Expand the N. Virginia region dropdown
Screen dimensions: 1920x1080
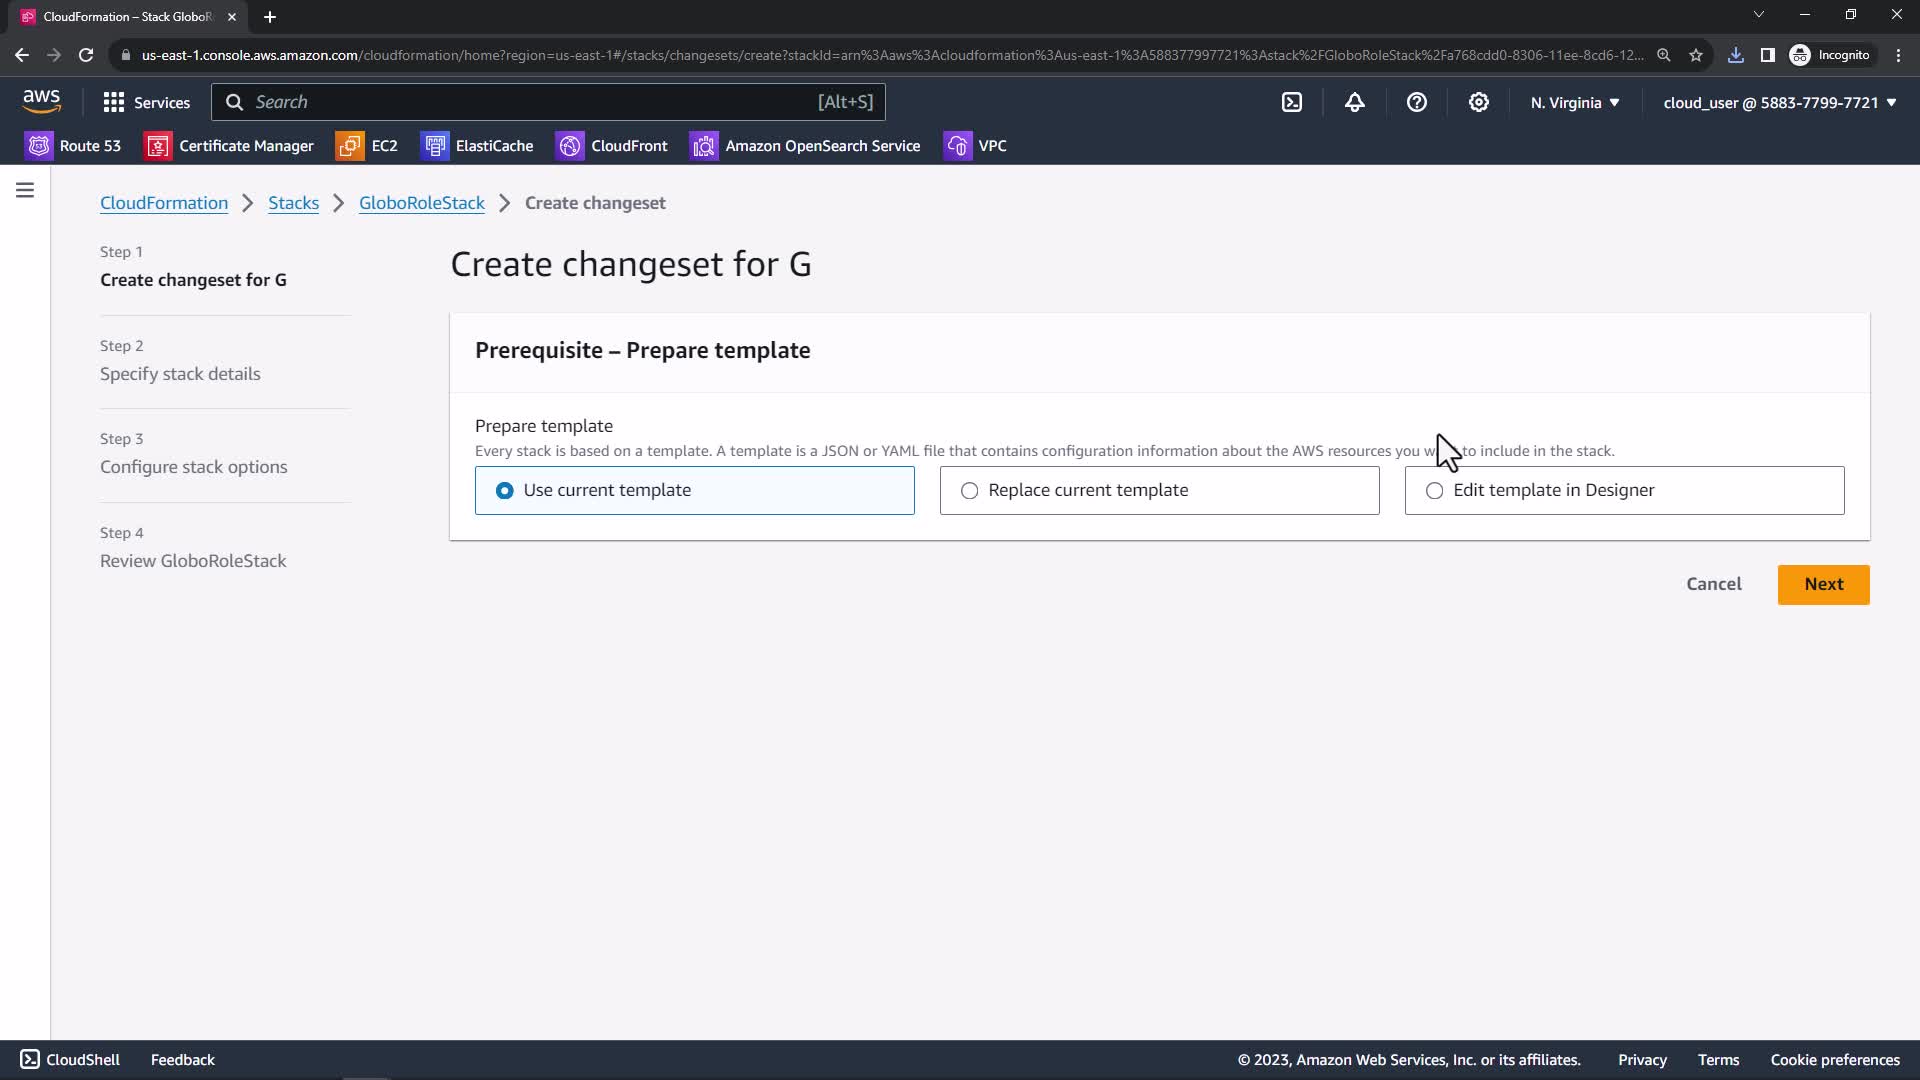point(1574,102)
